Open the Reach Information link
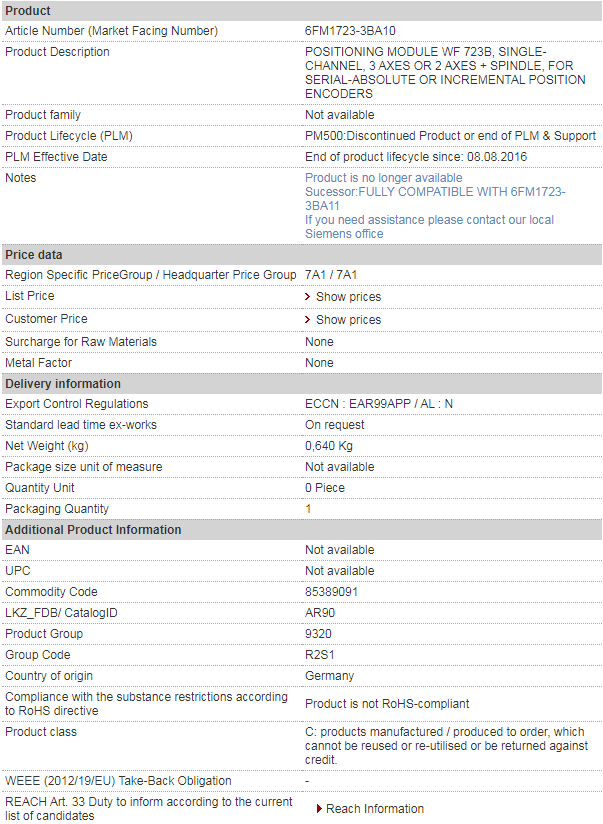The width and height of the screenshot is (603, 824). pos(375,809)
